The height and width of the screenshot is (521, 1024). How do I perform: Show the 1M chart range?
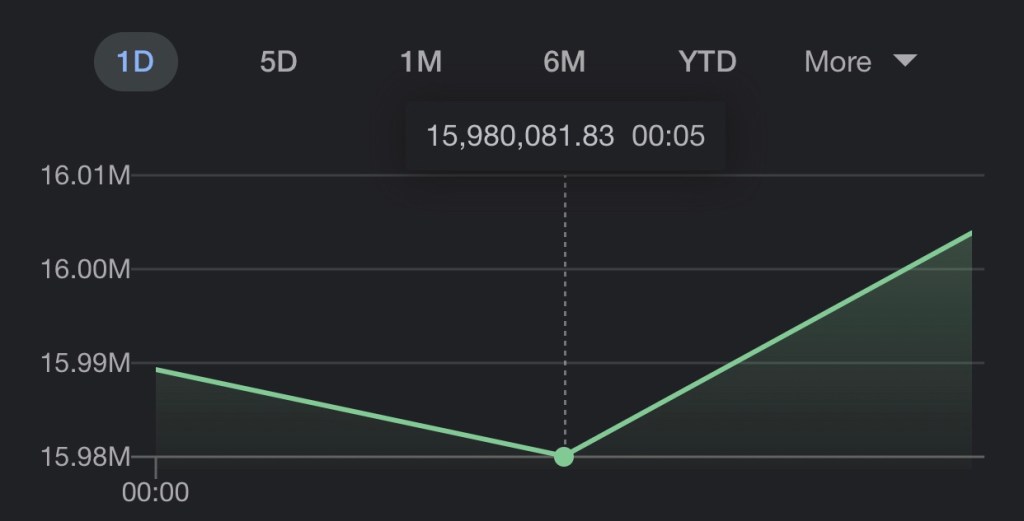tap(420, 62)
